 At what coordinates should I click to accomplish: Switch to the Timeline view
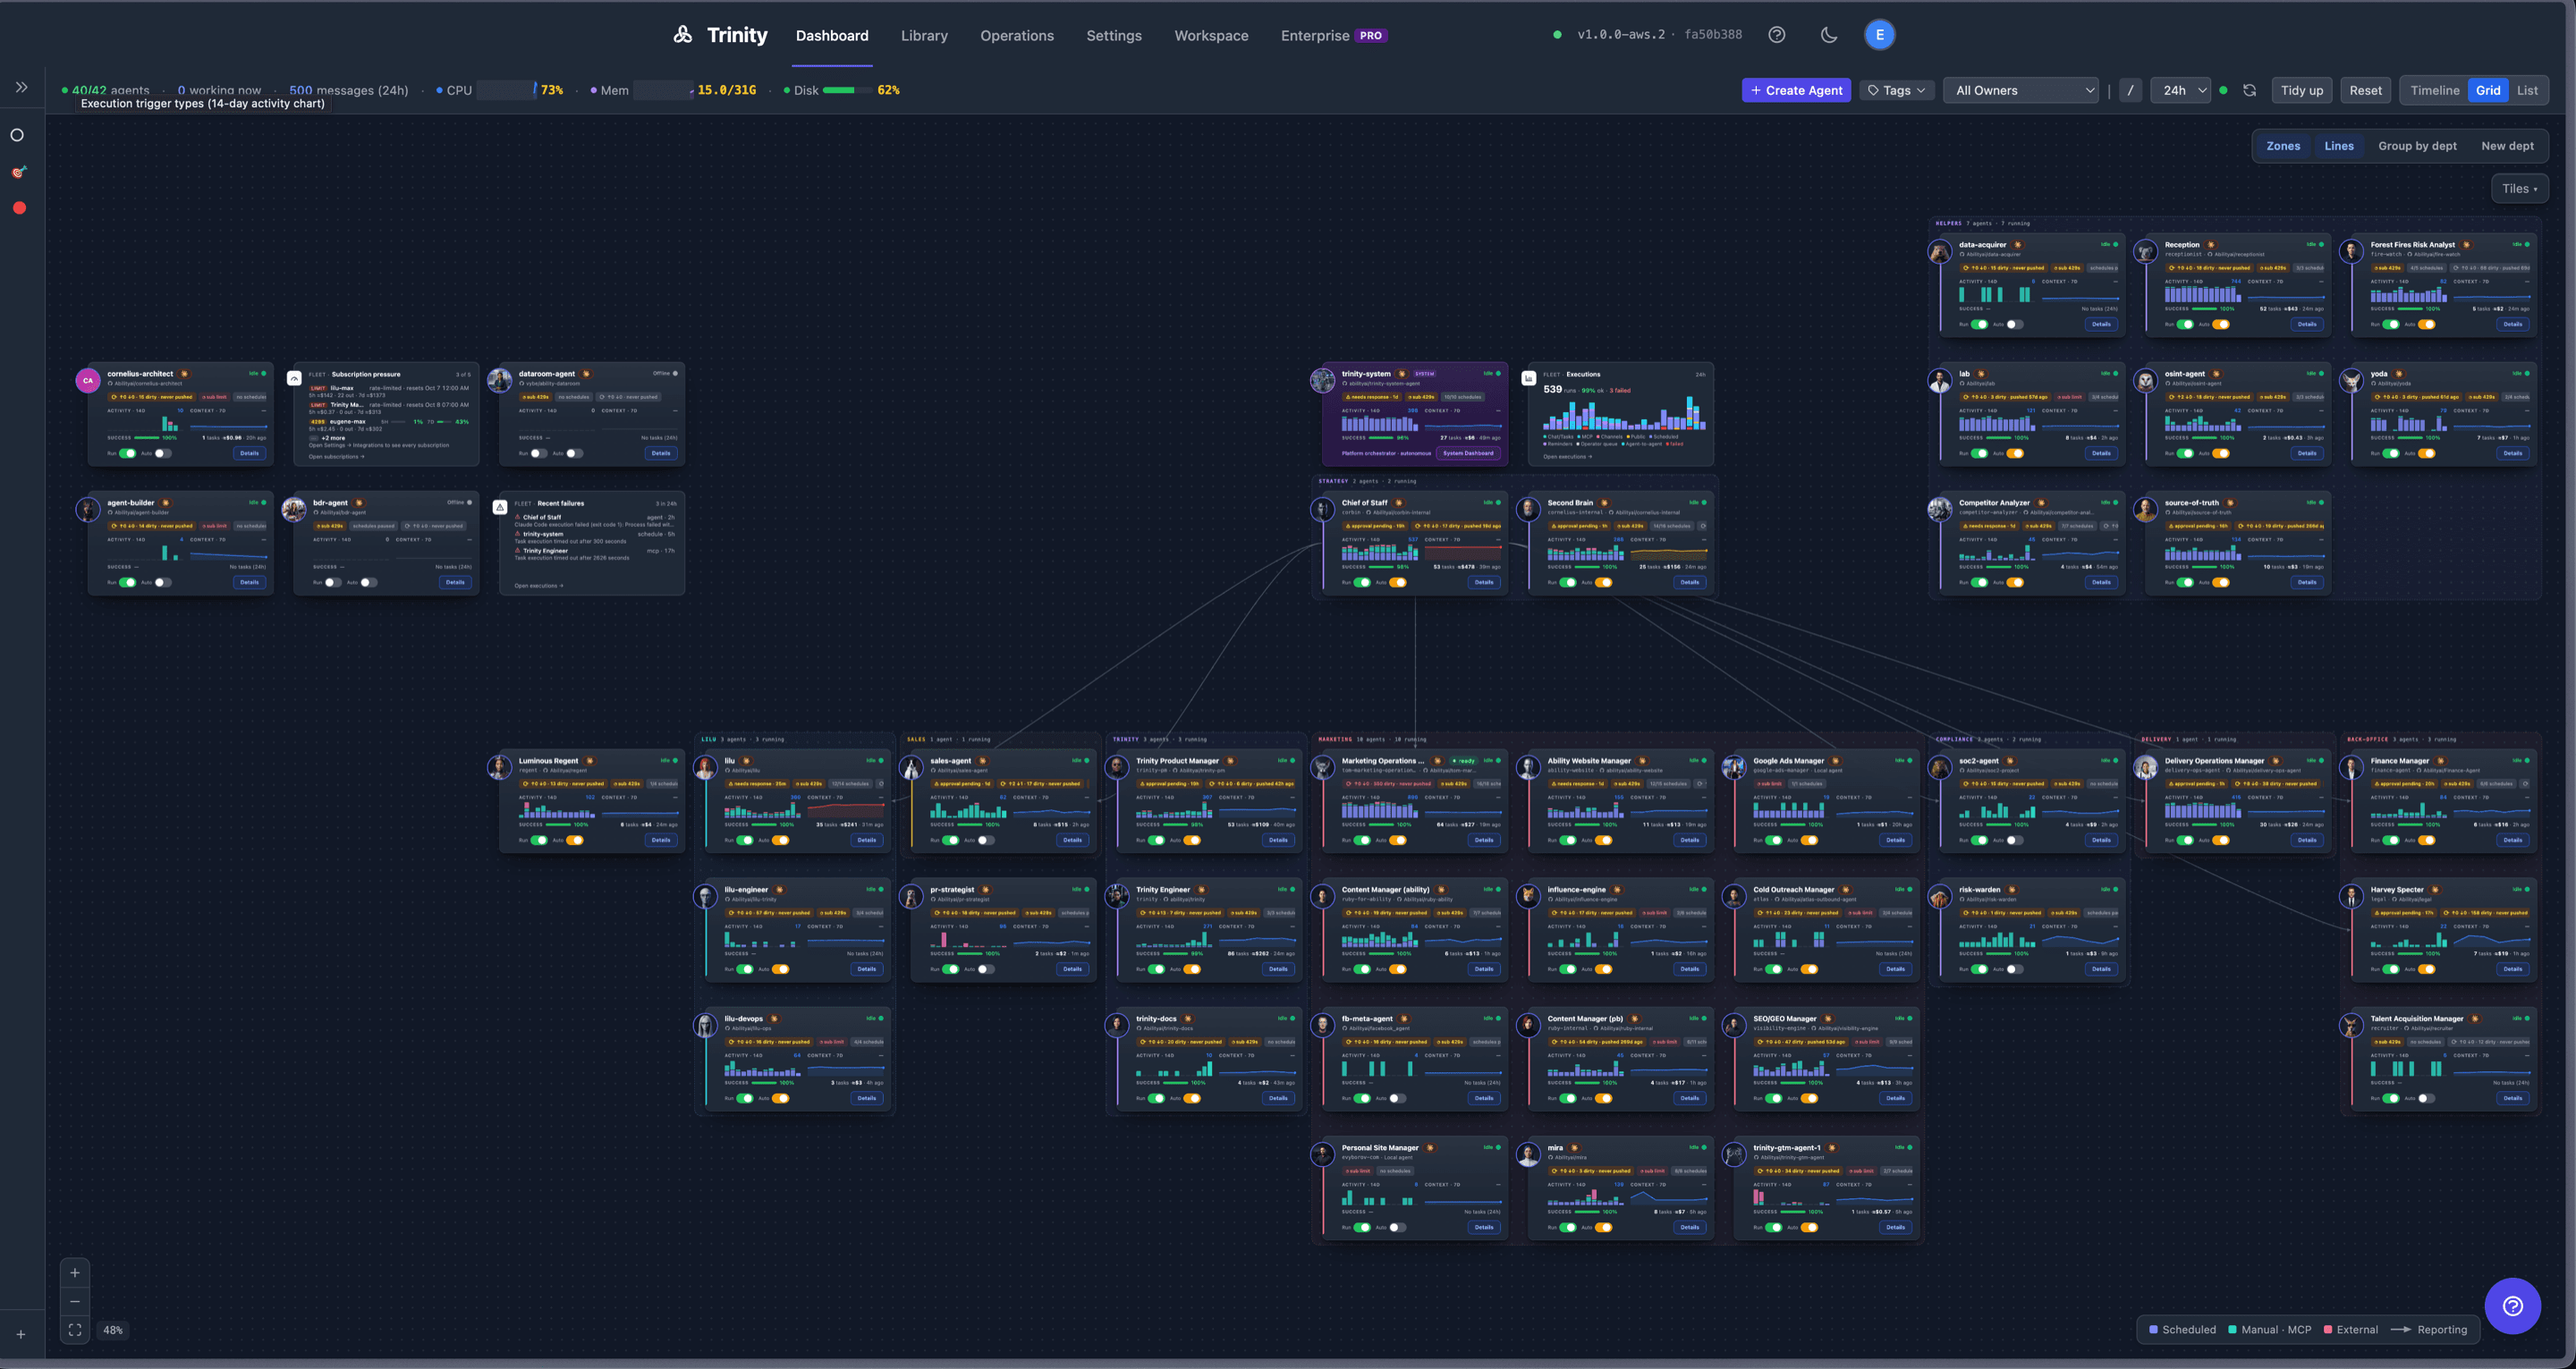(x=2434, y=90)
